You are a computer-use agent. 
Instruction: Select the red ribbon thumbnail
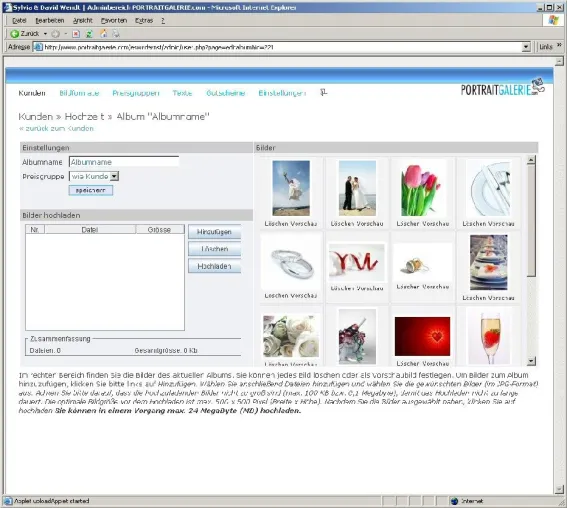357,262
